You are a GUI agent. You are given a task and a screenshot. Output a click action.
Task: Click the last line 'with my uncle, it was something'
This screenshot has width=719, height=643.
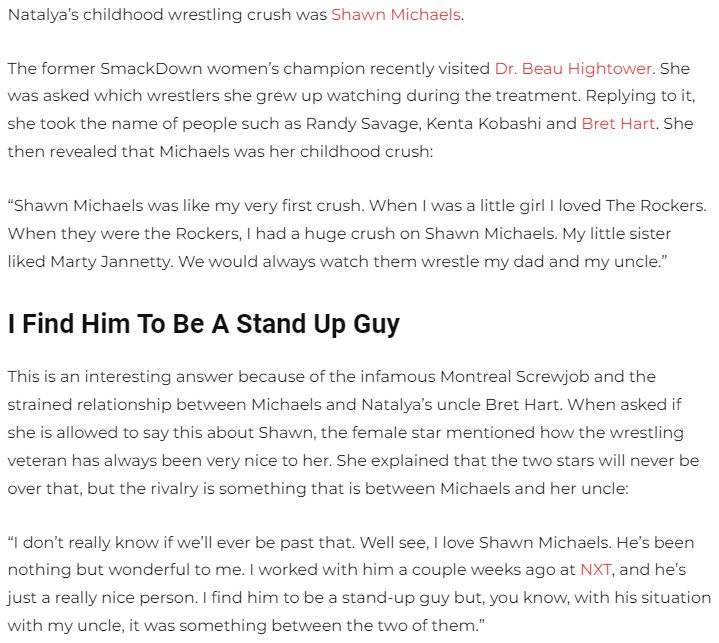[x=150, y=625]
